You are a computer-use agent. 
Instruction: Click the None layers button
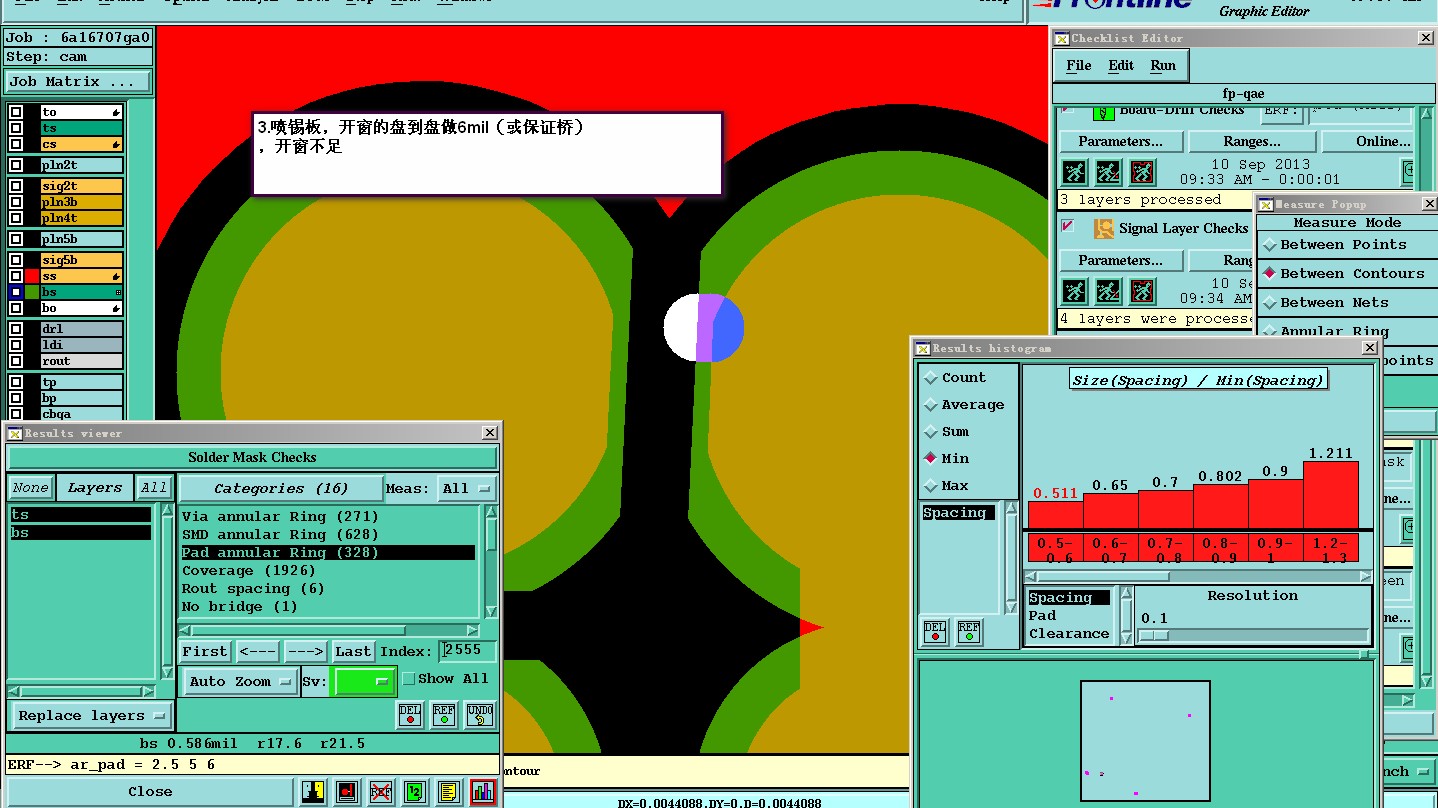point(30,488)
